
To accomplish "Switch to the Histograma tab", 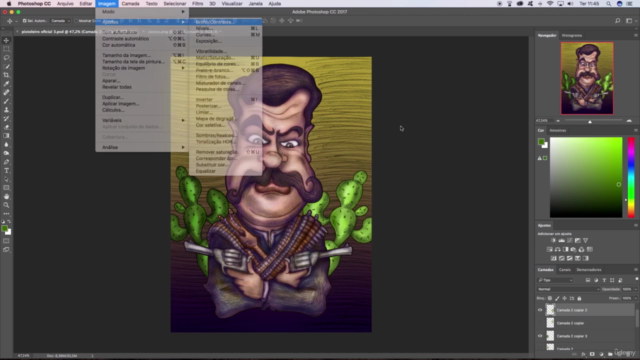I will 571,36.
